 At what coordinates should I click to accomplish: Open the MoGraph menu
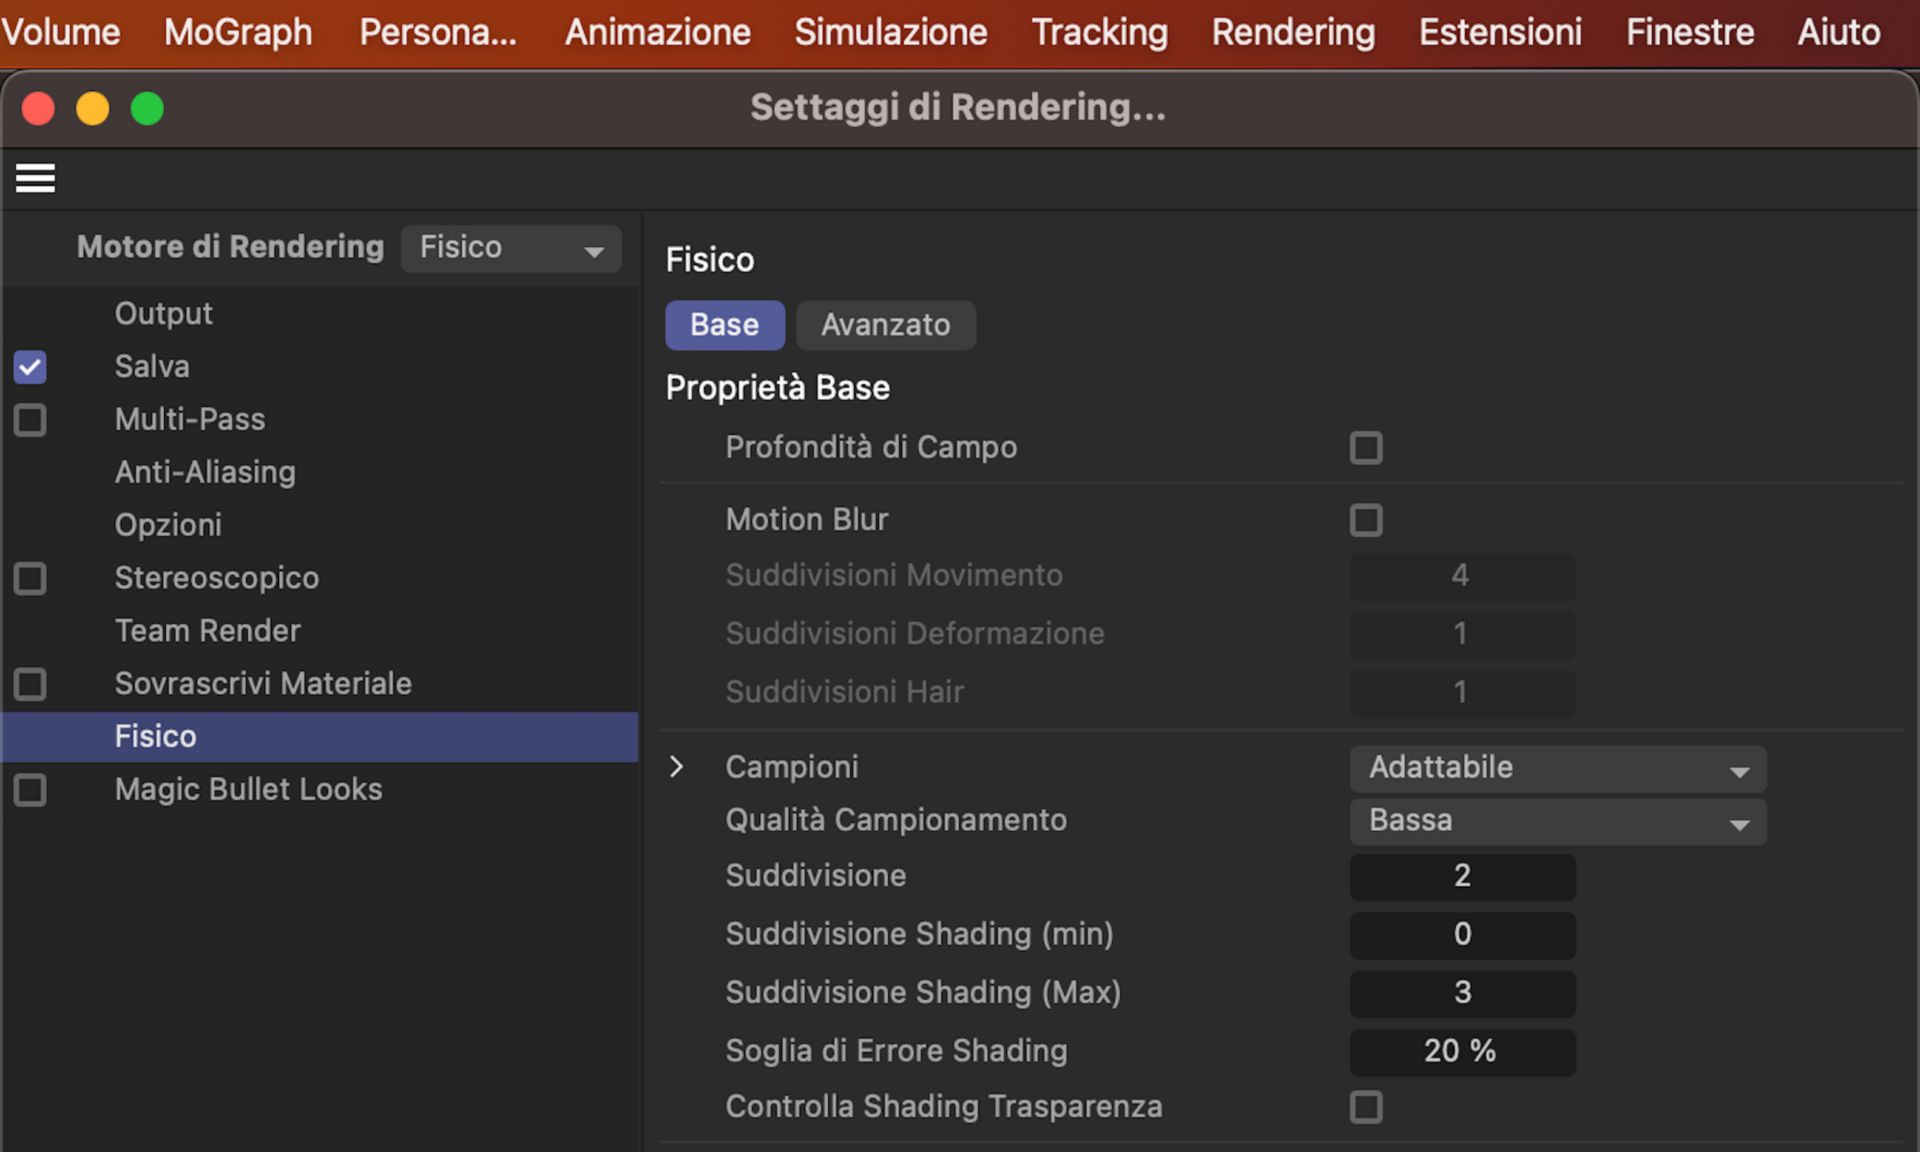(x=237, y=31)
